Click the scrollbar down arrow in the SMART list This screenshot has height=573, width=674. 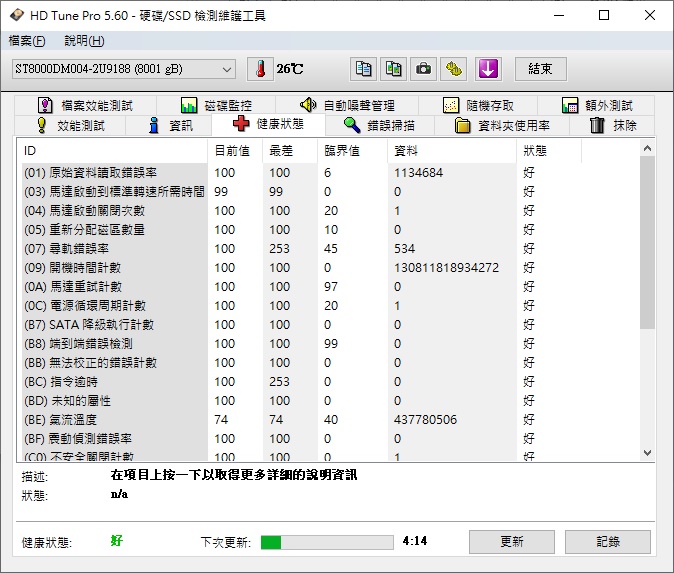tap(647, 453)
